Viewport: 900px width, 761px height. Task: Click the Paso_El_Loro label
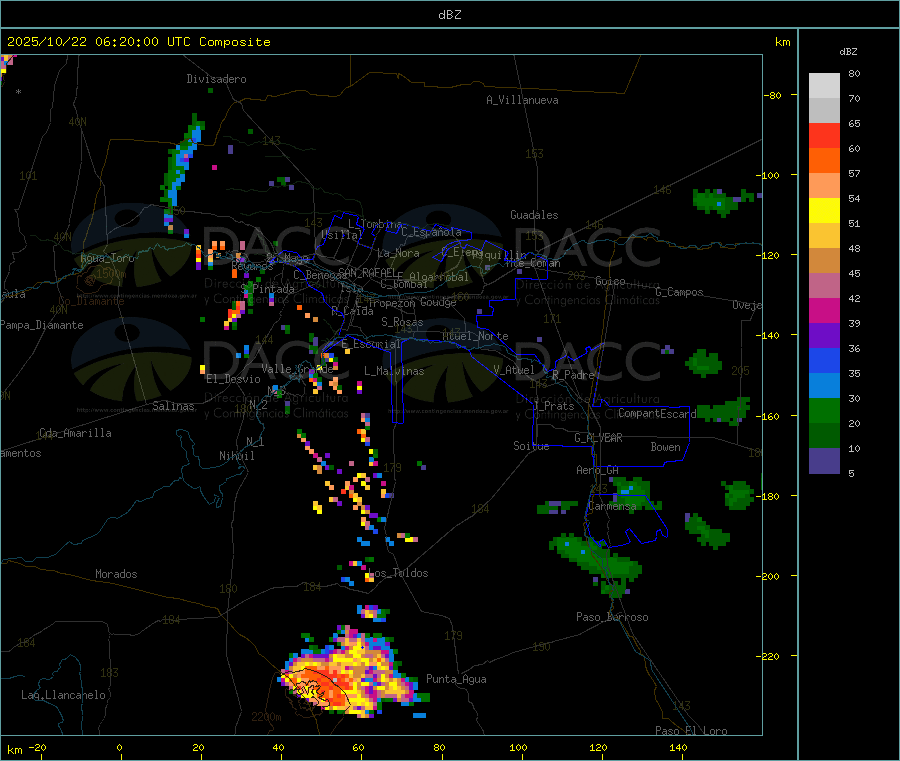[692, 731]
